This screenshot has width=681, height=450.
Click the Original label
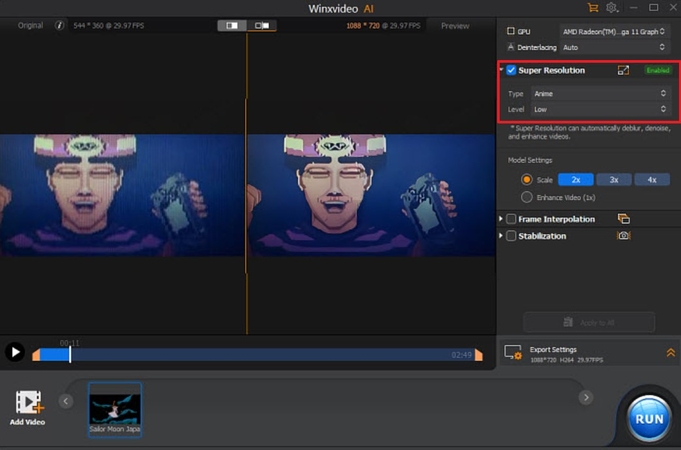pyautogui.click(x=30, y=25)
